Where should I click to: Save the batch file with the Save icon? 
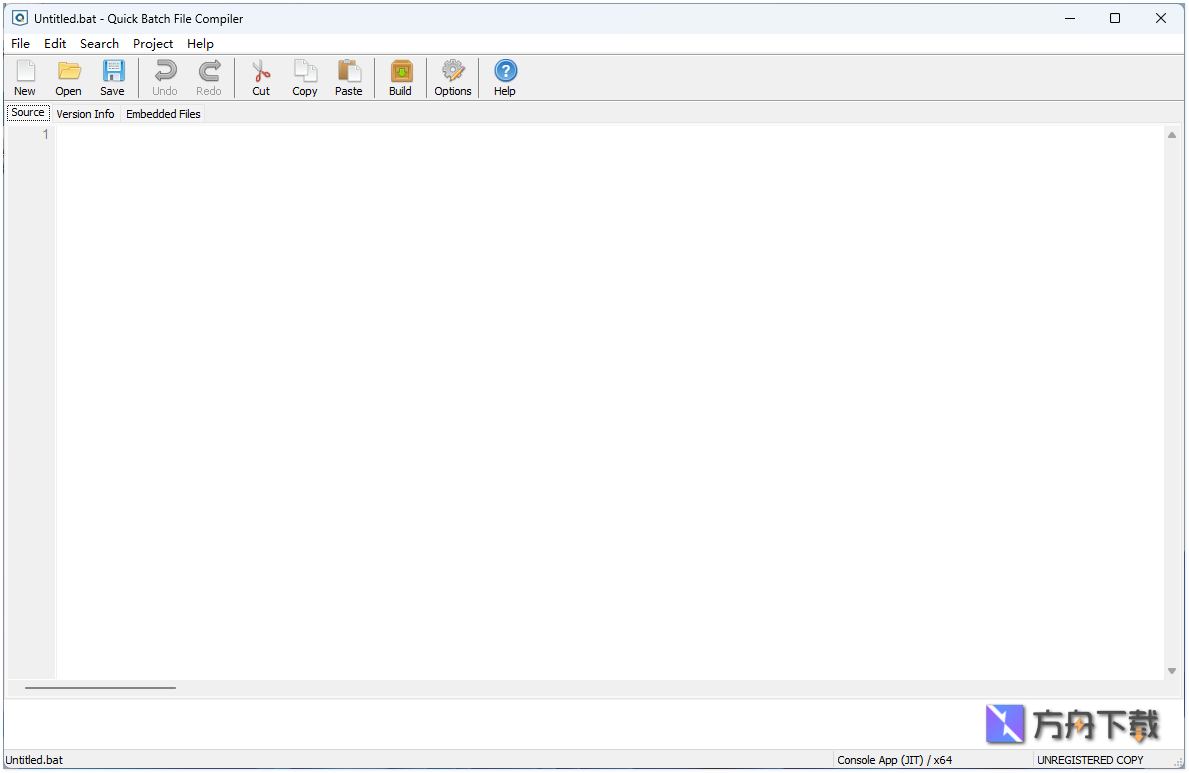click(112, 77)
